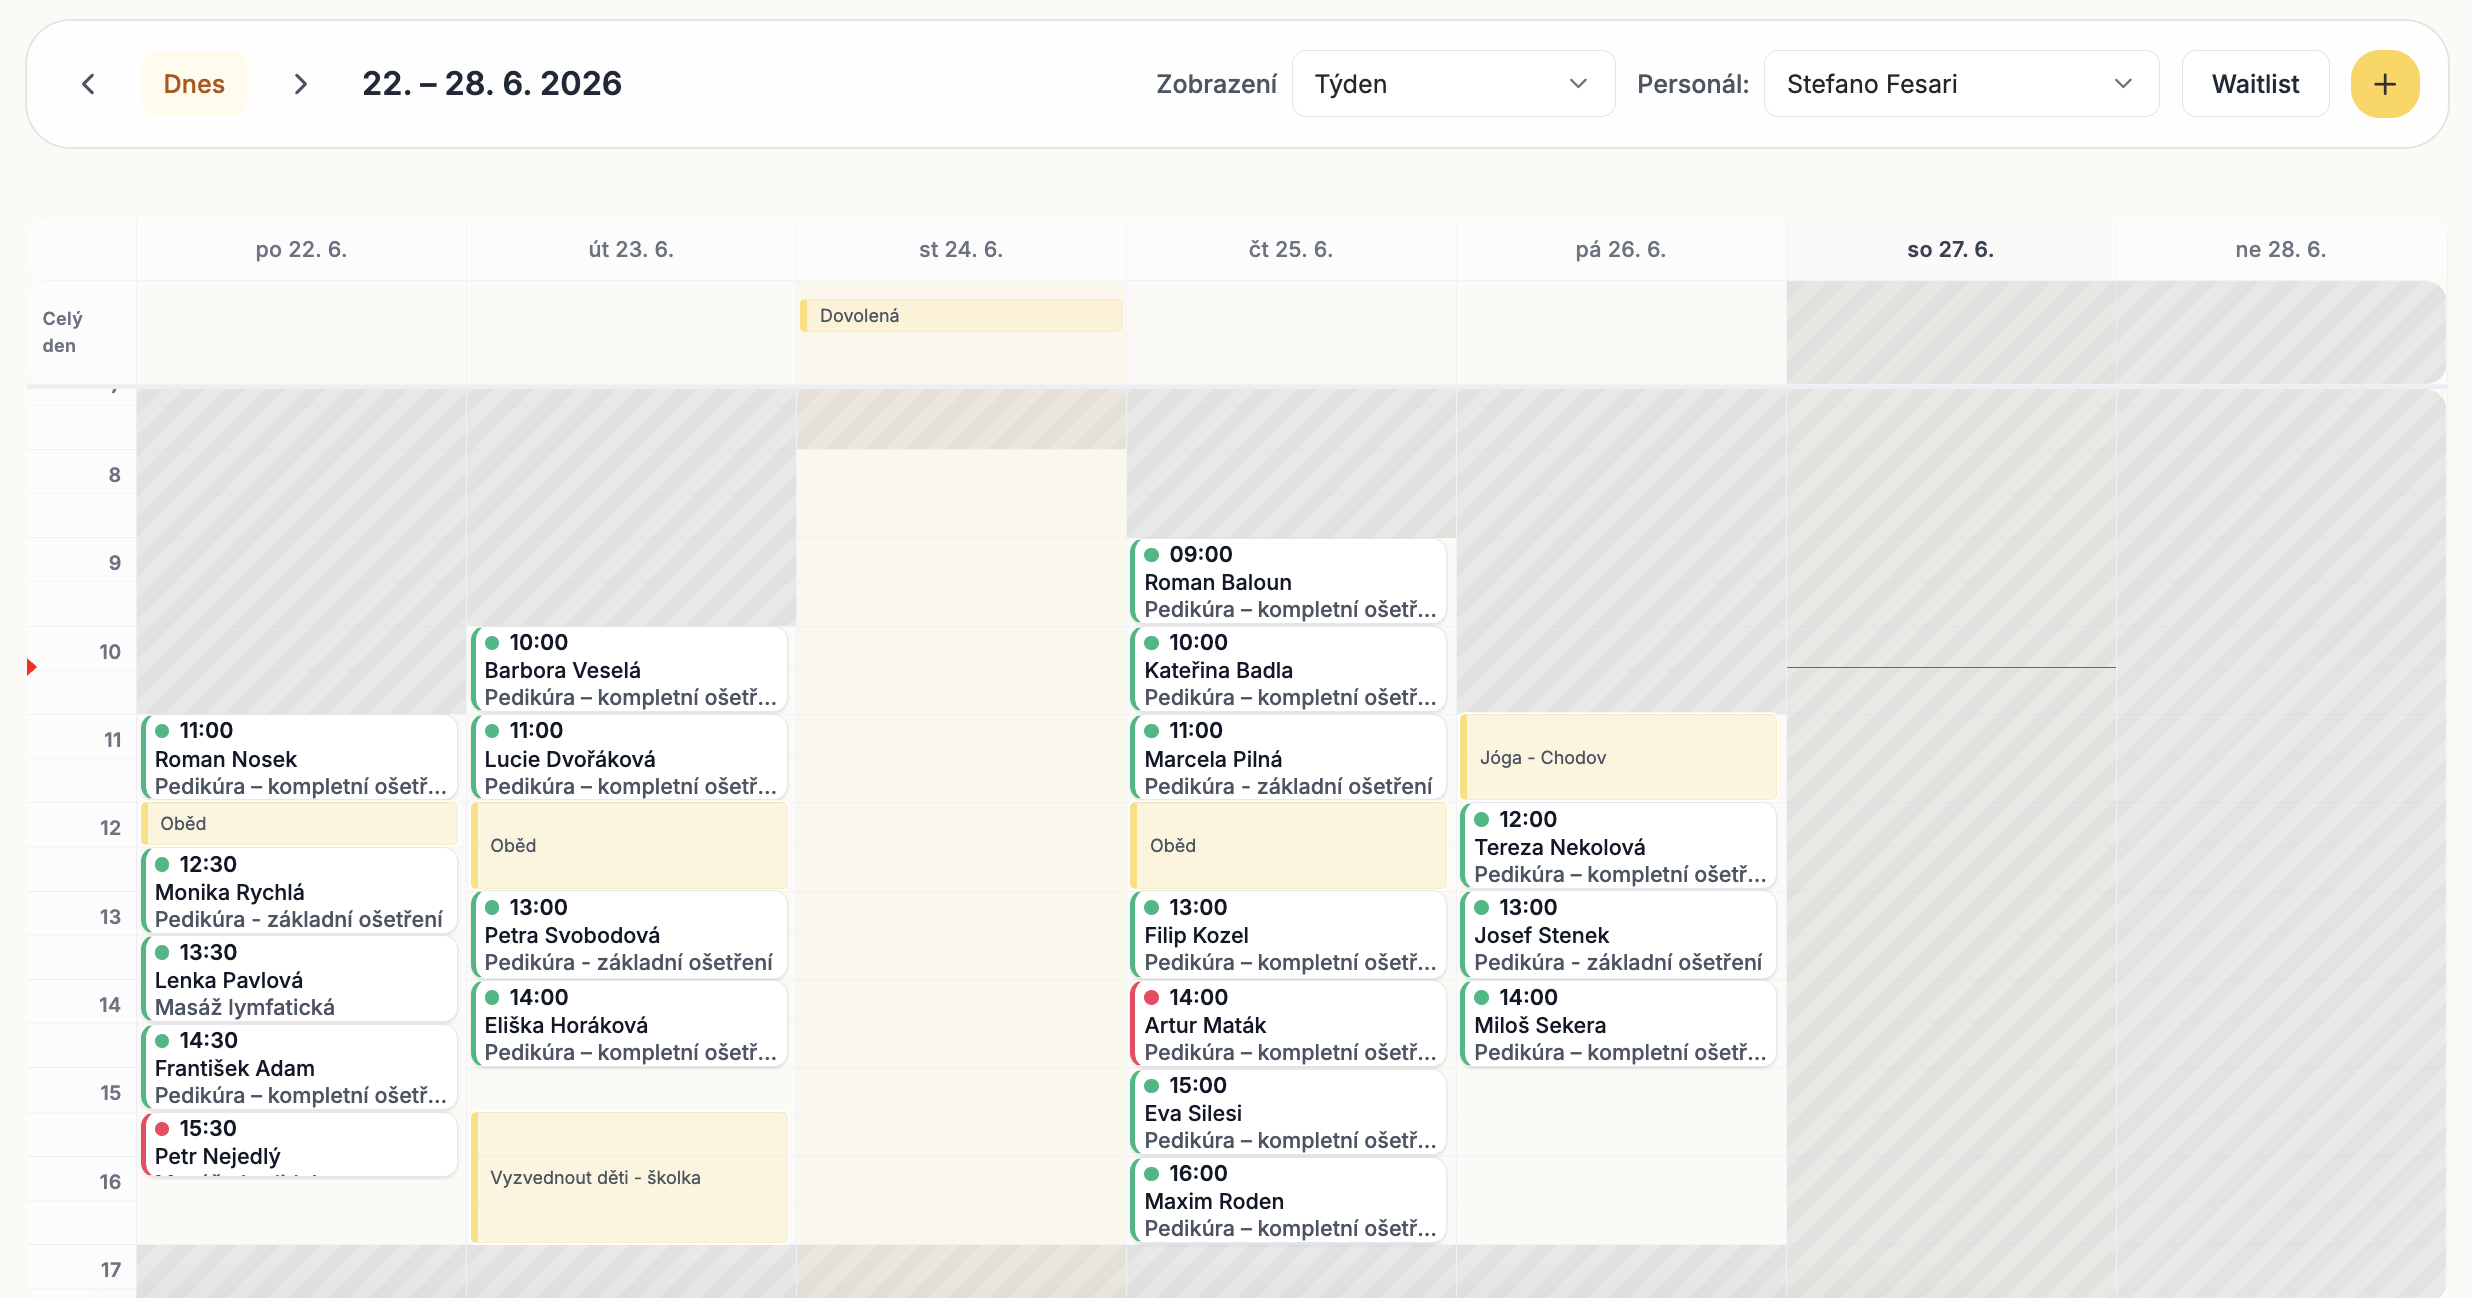The width and height of the screenshot is (2472, 1298).
Task: Open Thursday Oběd block
Action: point(1289,846)
